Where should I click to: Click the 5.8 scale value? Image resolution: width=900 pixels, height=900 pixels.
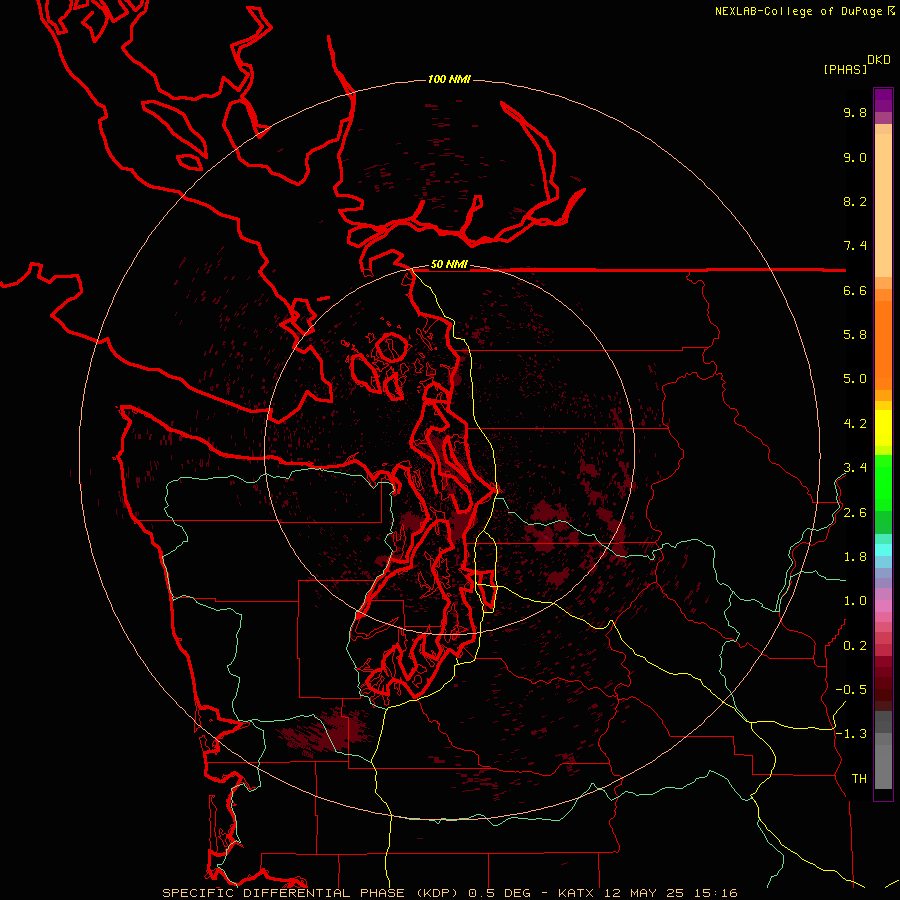tap(855, 335)
